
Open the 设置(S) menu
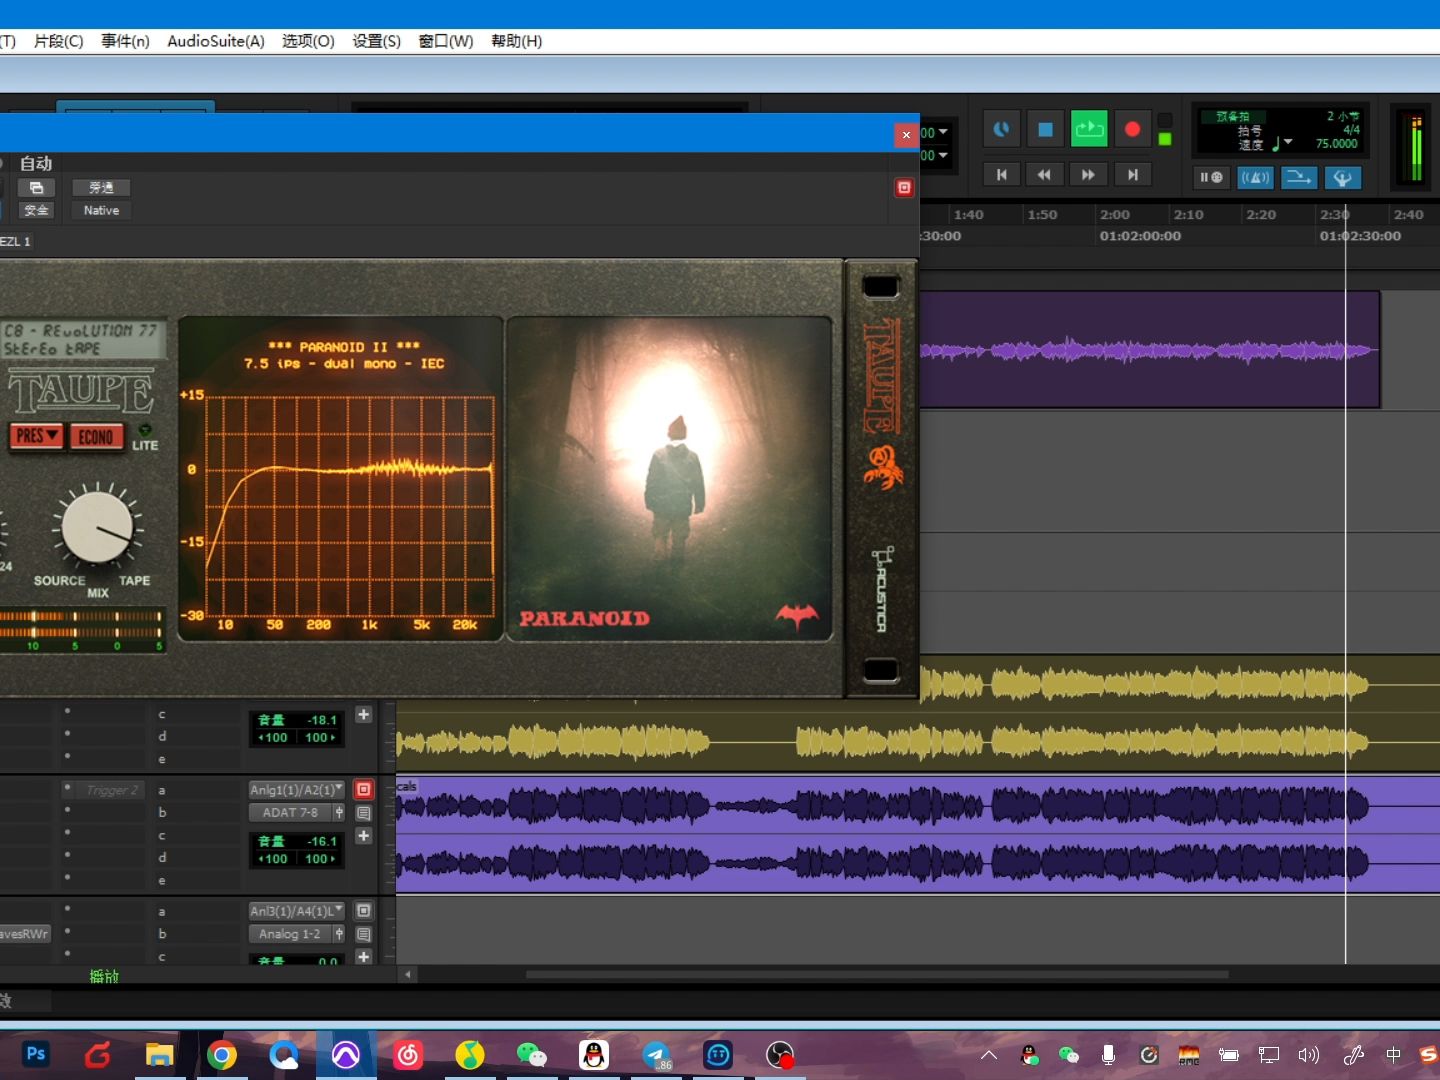377,41
